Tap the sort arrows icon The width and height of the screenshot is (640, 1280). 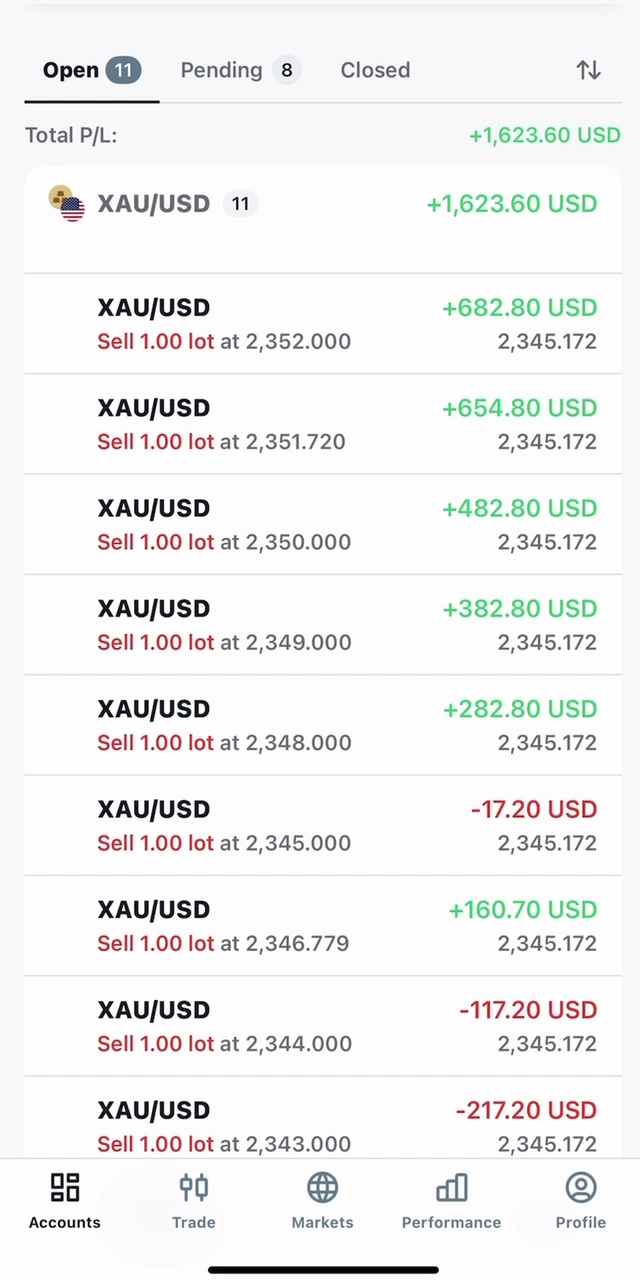click(588, 70)
